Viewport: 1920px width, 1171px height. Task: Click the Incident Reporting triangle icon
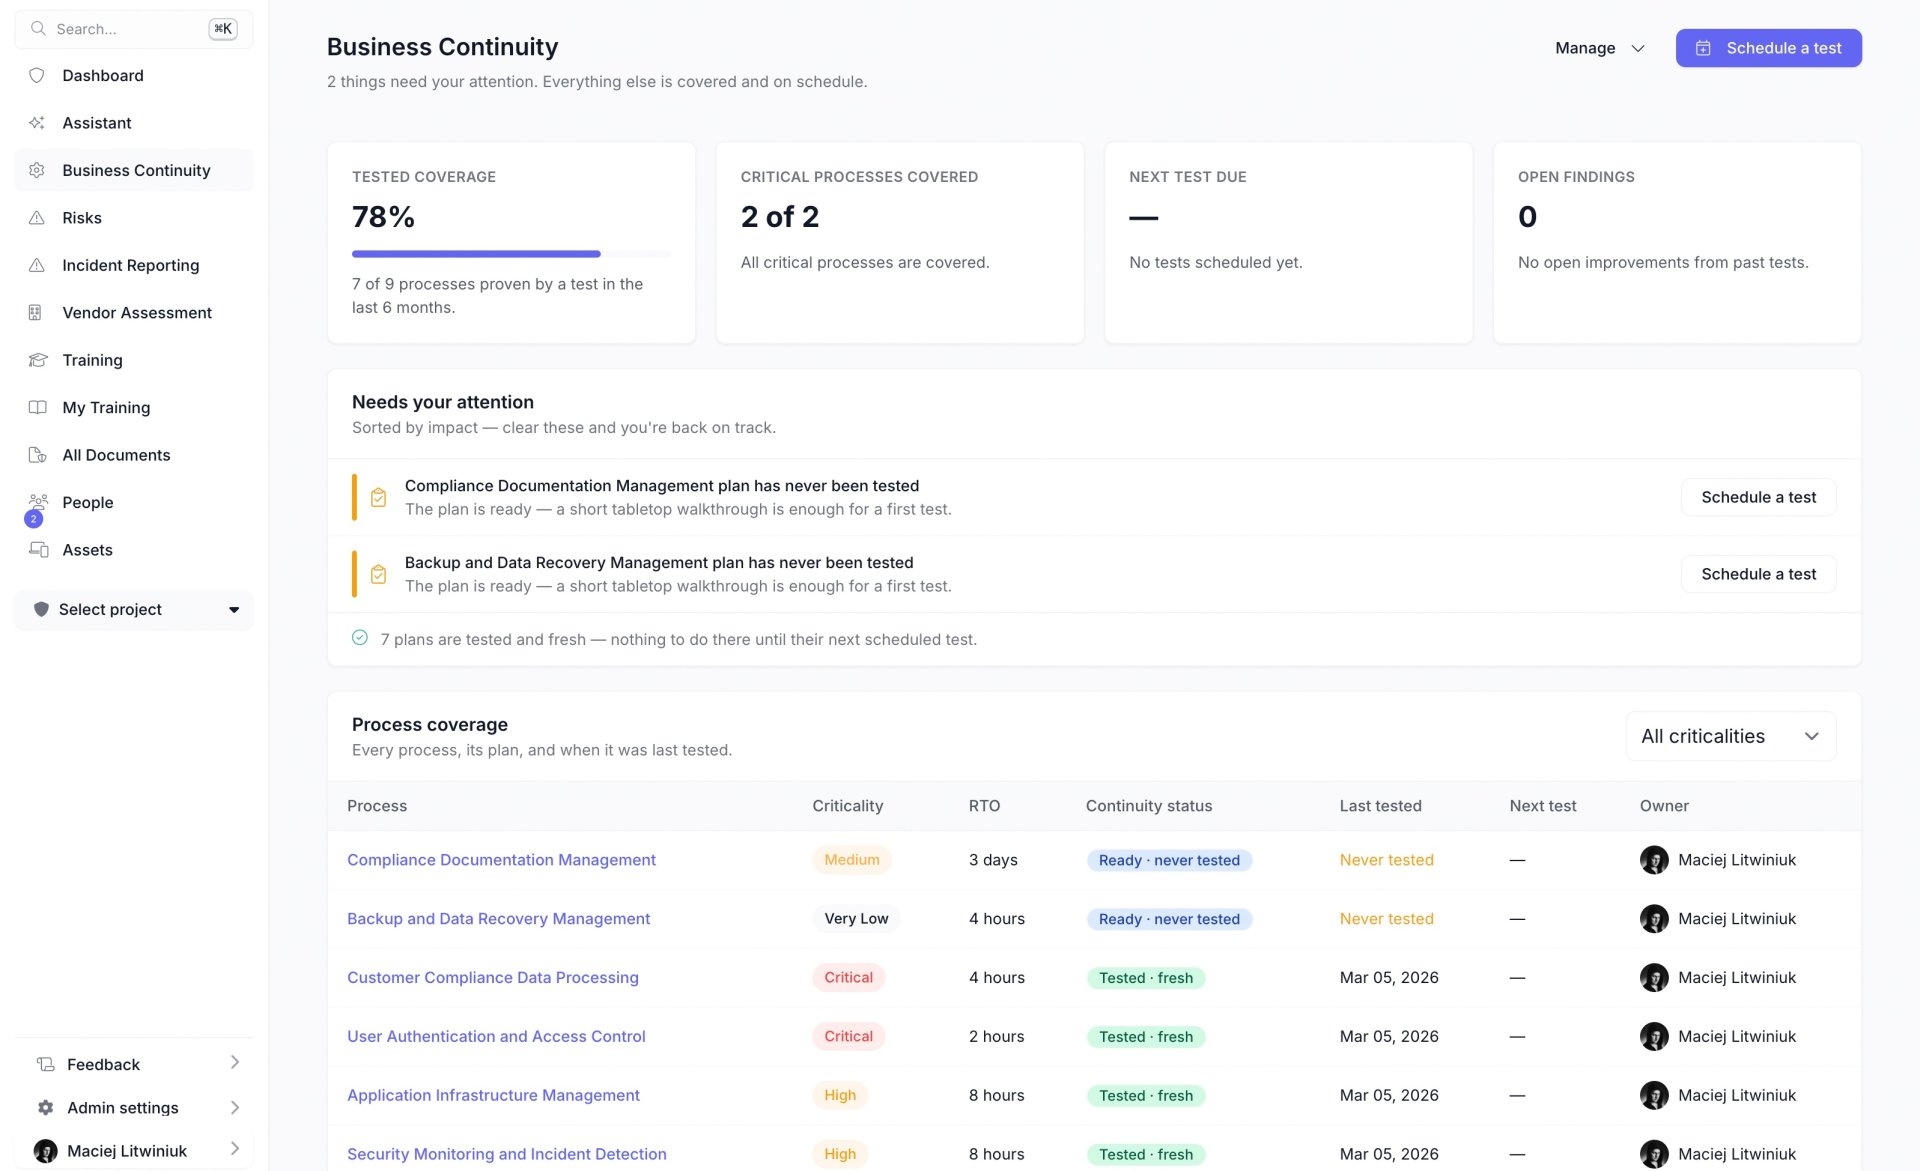[37, 265]
